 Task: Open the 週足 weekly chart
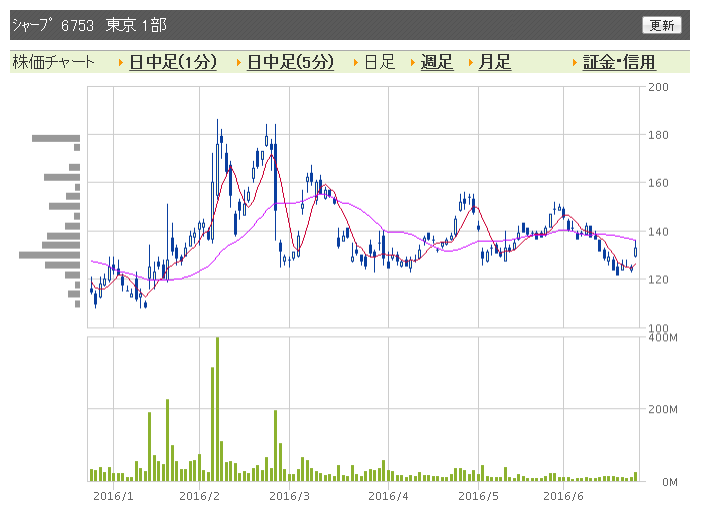[x=437, y=62]
